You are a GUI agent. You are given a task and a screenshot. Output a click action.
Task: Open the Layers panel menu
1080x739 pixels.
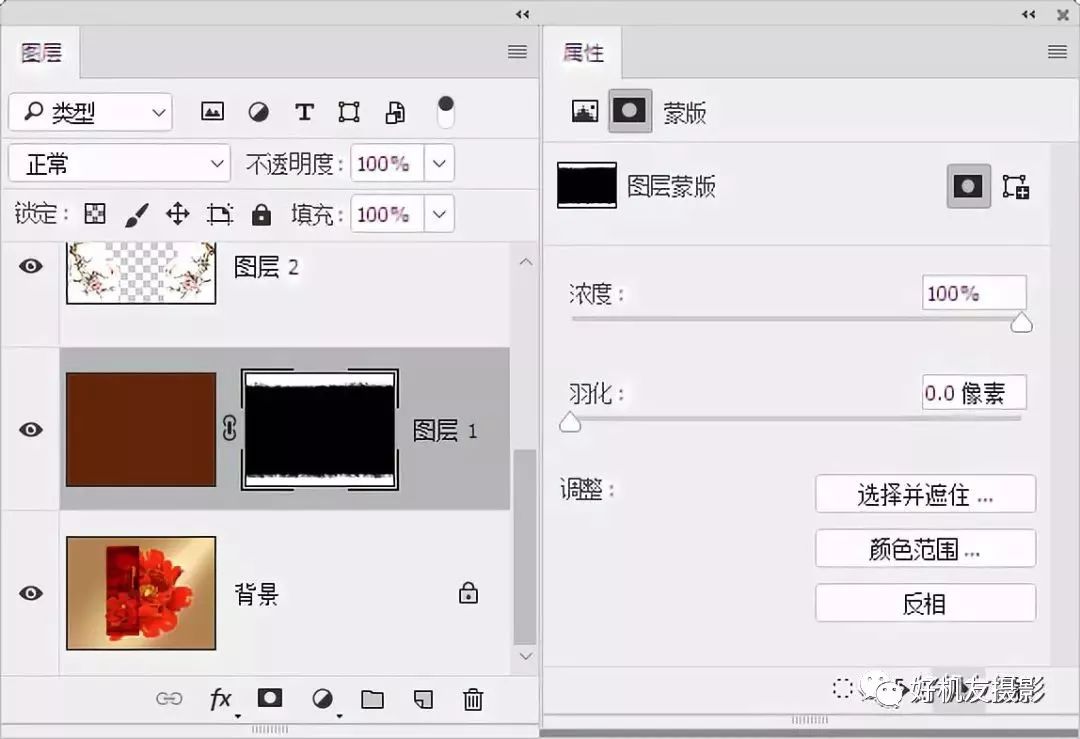point(516,52)
